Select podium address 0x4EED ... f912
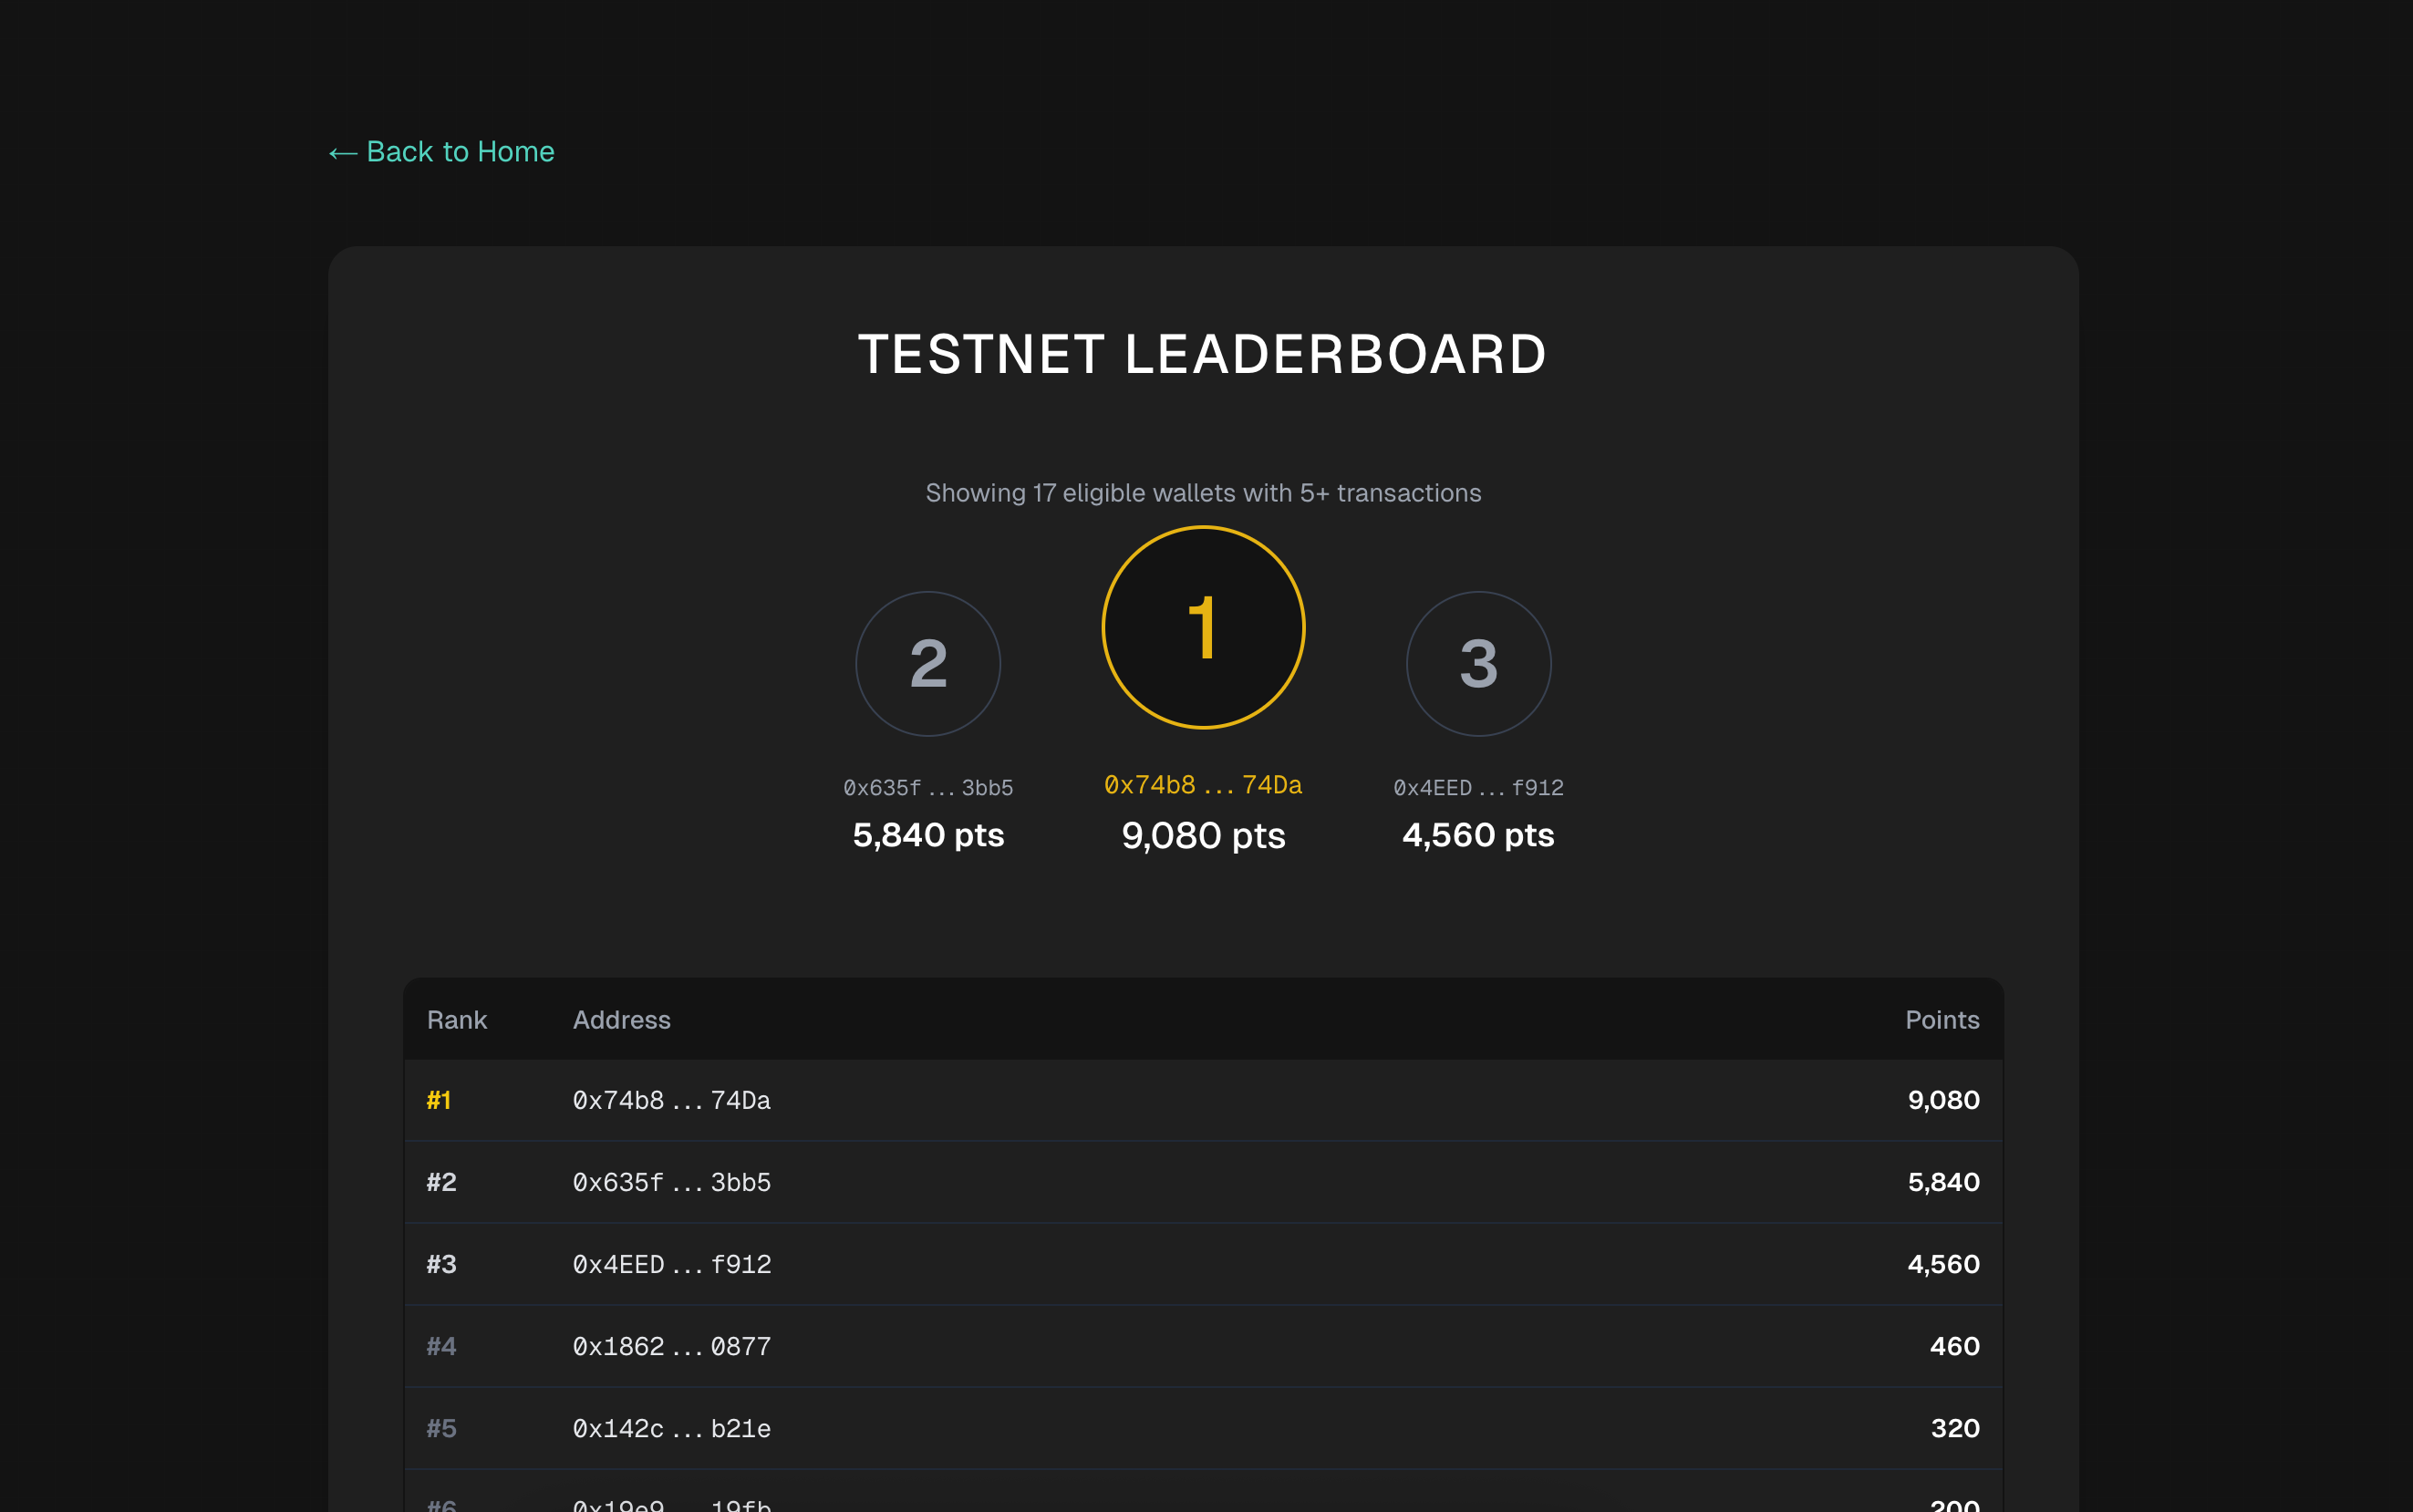 click(1478, 788)
